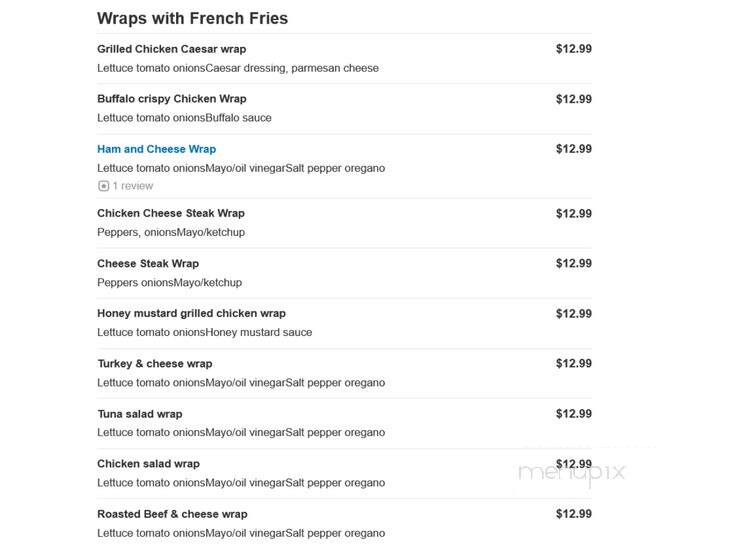Select Grilled Chicken Caesar wrap item
751x555 pixels.
pos(171,49)
